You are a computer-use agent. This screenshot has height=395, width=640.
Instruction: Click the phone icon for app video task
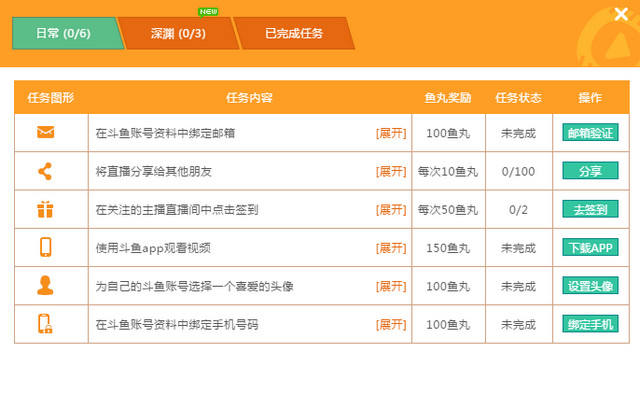(x=46, y=247)
